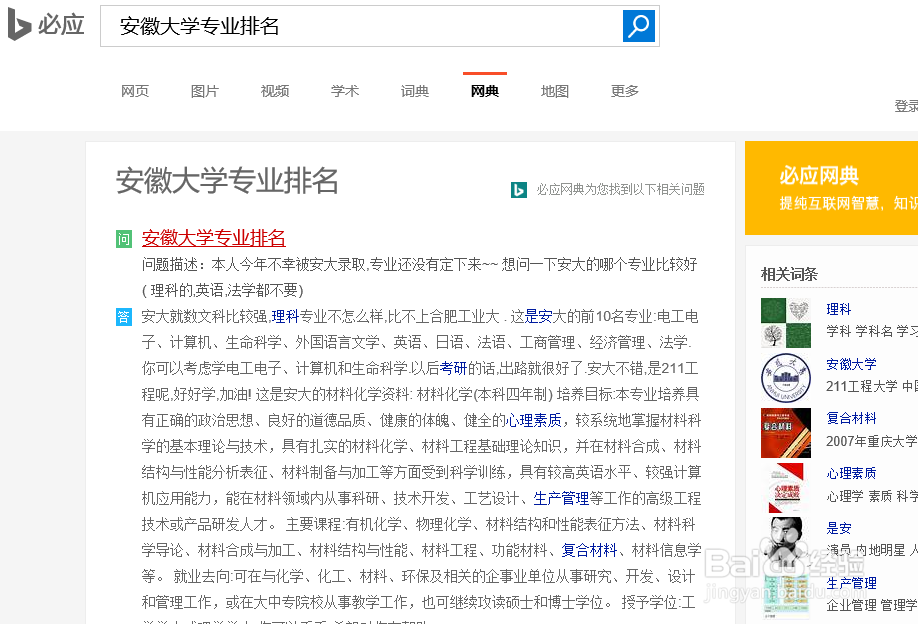Image resolution: width=918 pixels, height=624 pixels.
Task: Click the 心理素质 book thumbnail
Action: (786, 488)
